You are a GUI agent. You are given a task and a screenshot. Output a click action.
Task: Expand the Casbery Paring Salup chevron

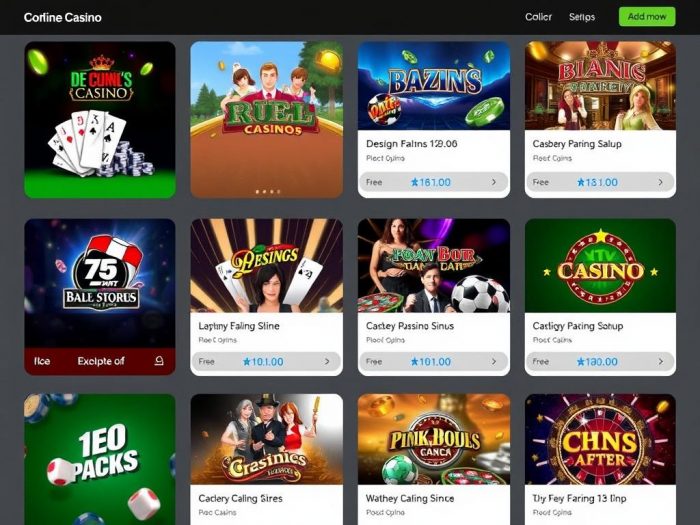point(660,182)
